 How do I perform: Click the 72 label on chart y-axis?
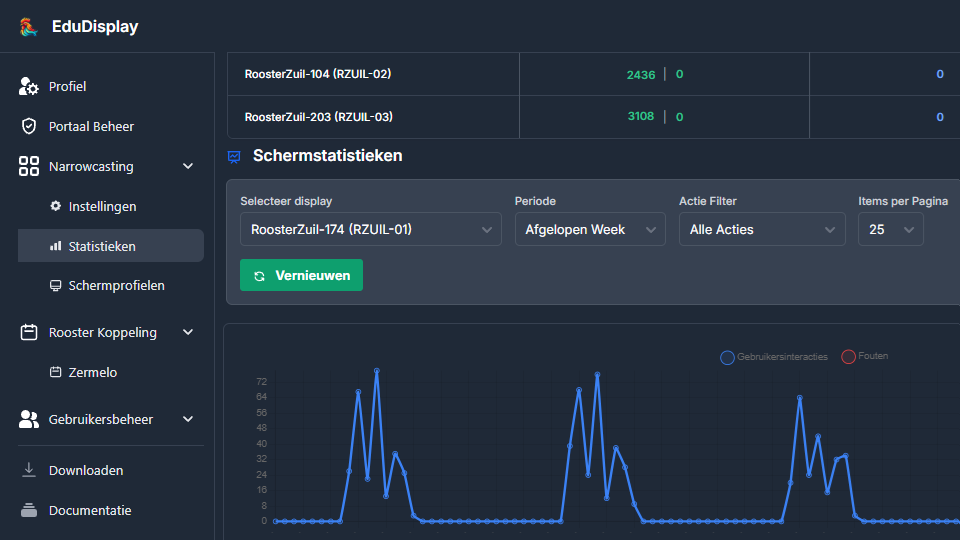pos(261,381)
